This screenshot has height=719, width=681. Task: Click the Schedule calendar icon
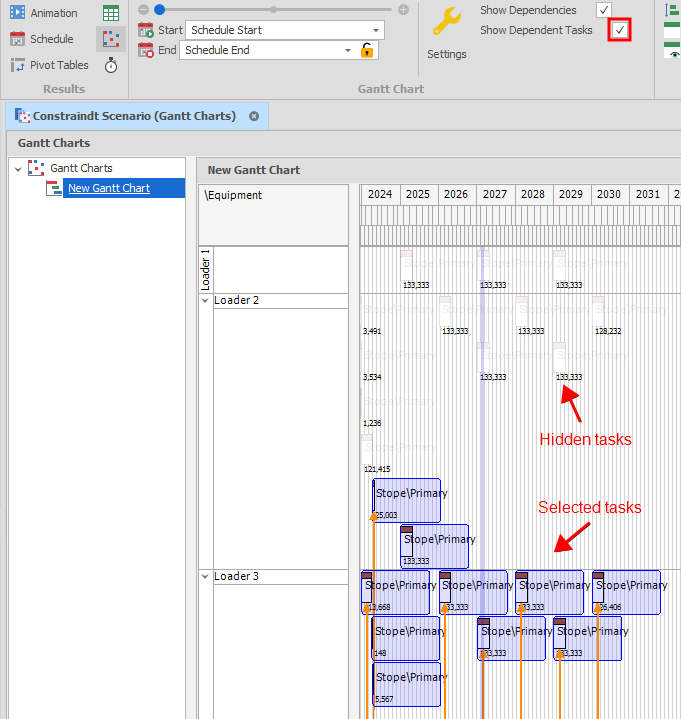pyautogui.click(x=18, y=39)
